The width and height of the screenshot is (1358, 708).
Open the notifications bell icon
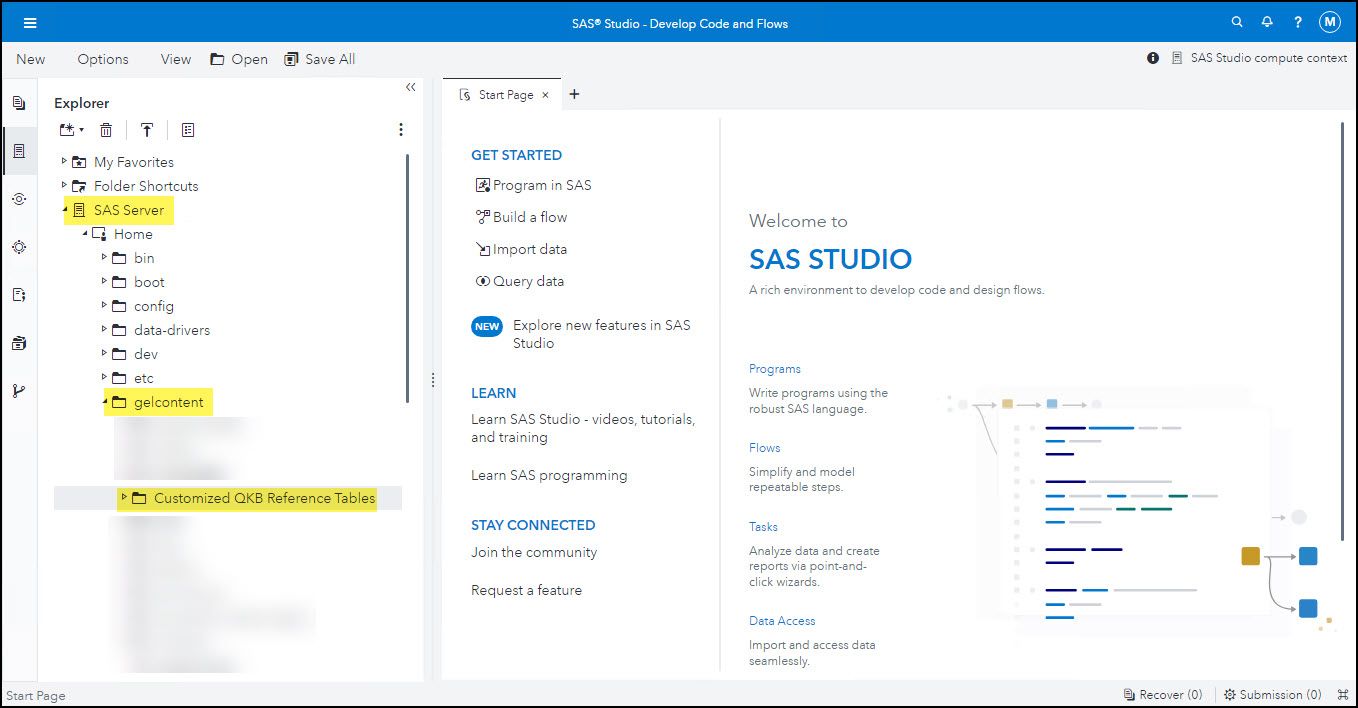(x=1267, y=21)
